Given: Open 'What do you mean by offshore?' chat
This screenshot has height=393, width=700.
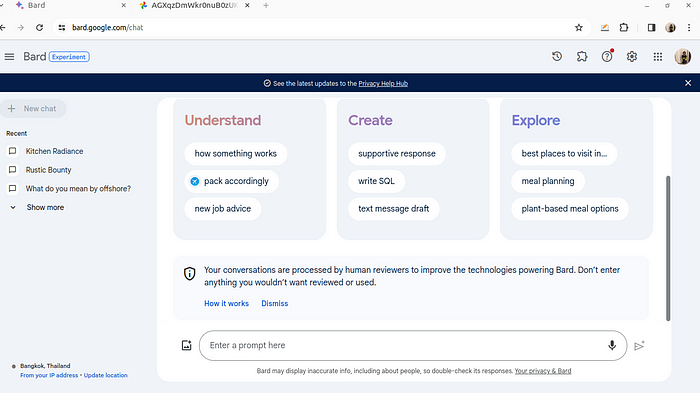Looking at the screenshot, I should 78,189.
